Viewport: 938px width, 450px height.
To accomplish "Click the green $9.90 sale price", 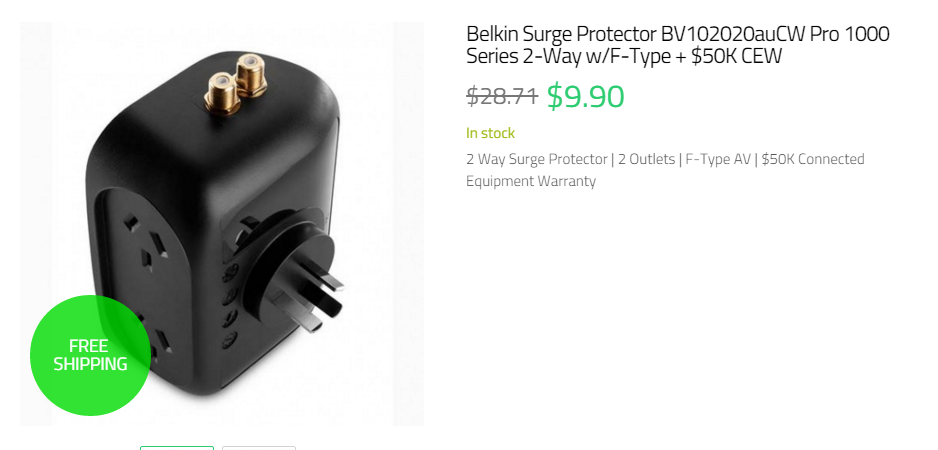I will 586,96.
